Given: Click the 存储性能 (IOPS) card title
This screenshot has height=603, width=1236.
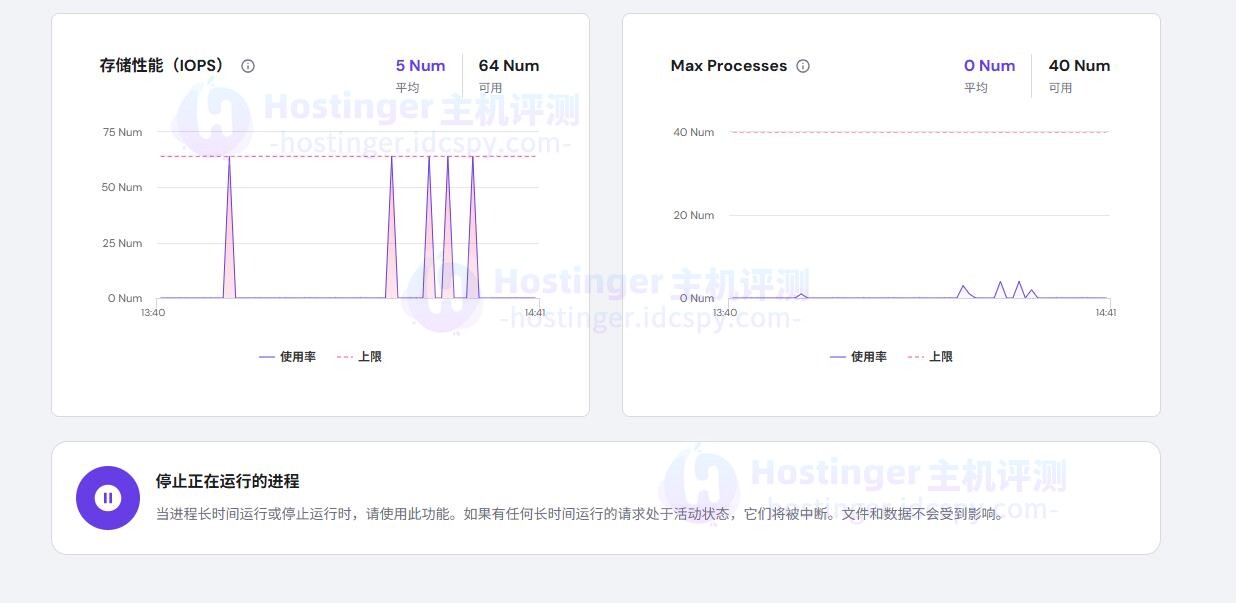Looking at the screenshot, I should tap(162, 66).
